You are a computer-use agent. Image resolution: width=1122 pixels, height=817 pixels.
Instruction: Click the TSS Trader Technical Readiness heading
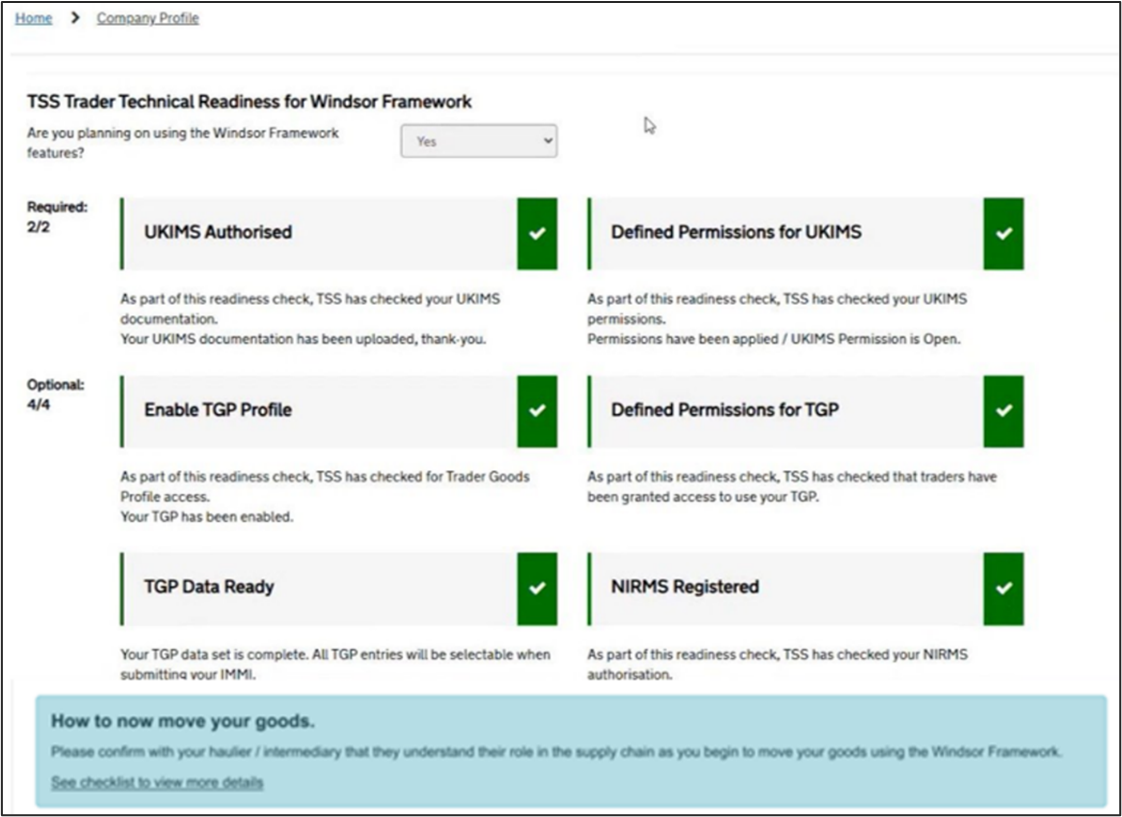click(249, 102)
